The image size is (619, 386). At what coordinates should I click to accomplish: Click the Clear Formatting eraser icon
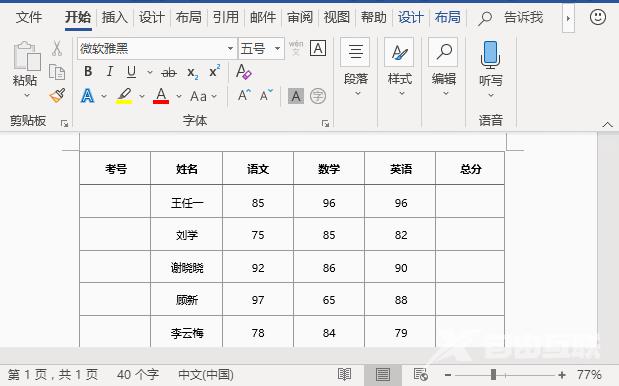(244, 72)
